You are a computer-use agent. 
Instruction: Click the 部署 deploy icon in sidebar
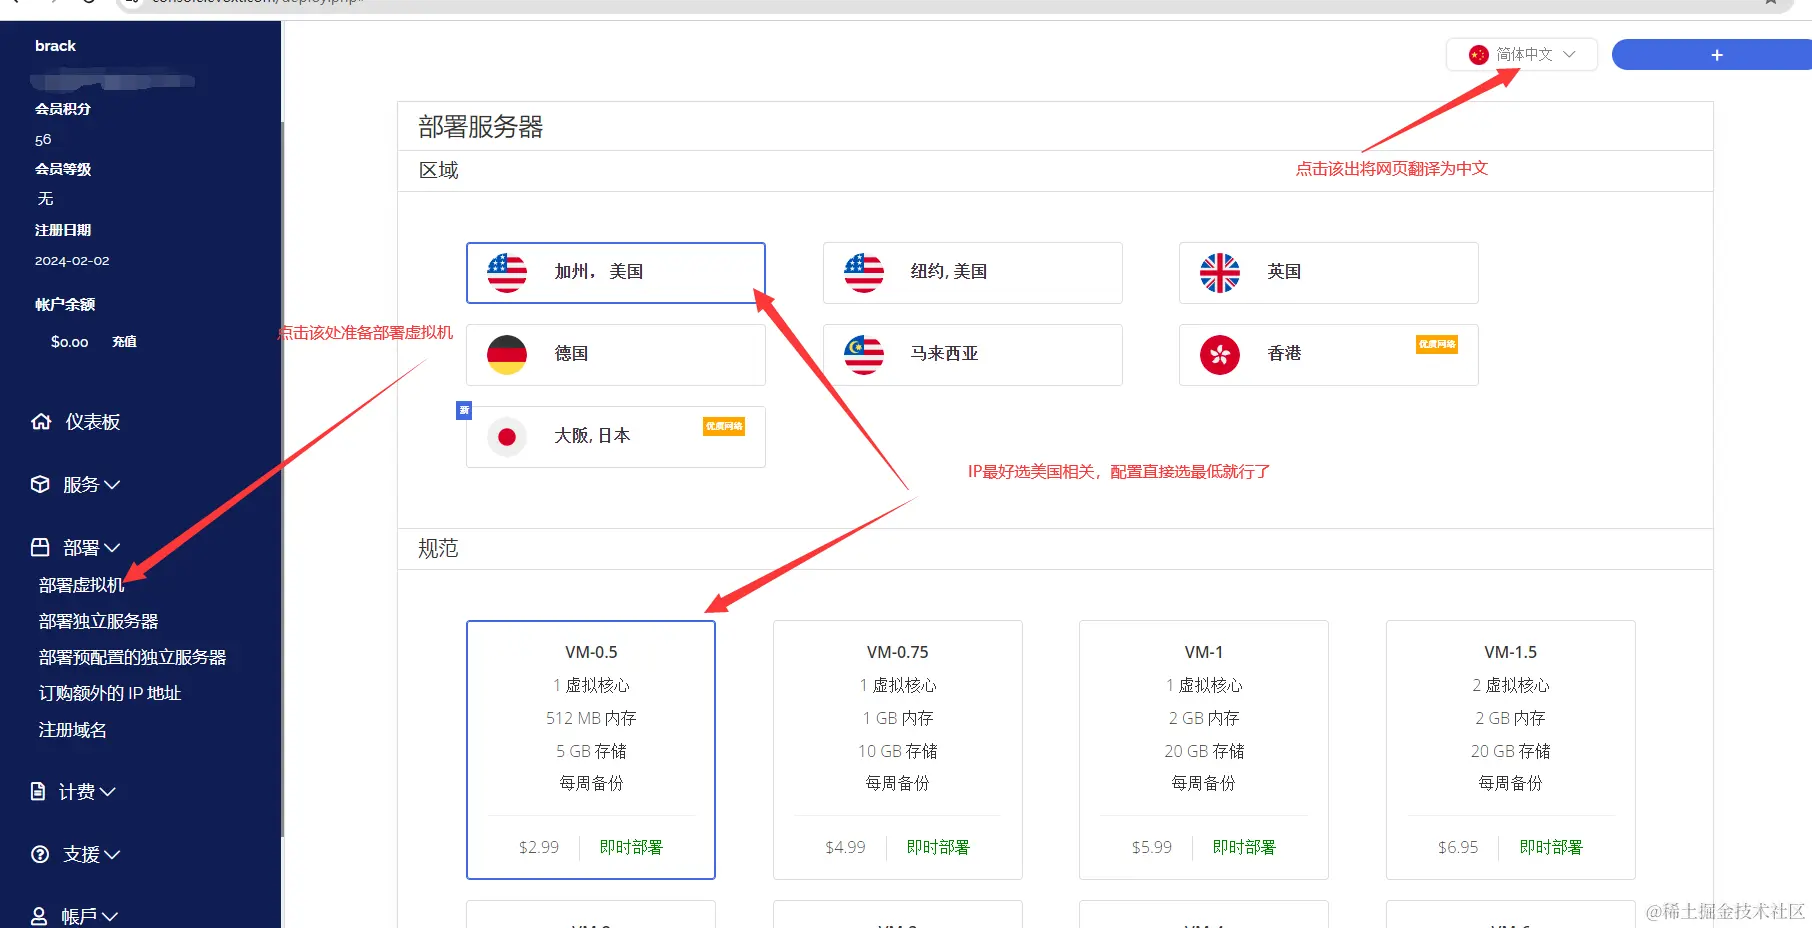tap(40, 546)
